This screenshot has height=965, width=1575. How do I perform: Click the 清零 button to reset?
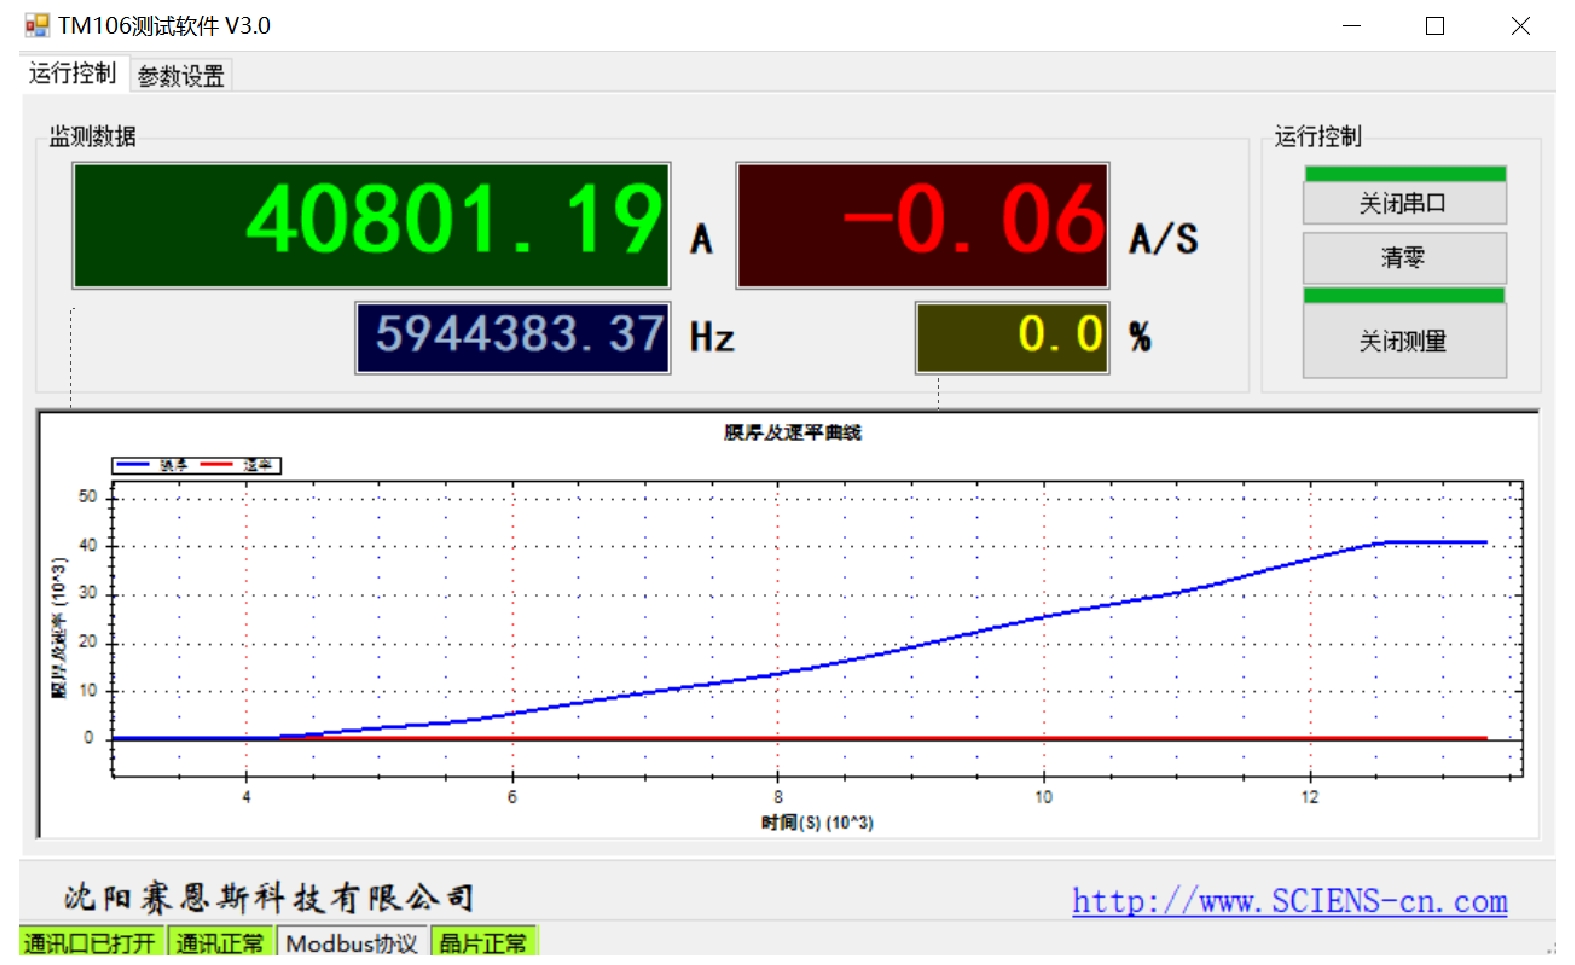pyautogui.click(x=1403, y=258)
